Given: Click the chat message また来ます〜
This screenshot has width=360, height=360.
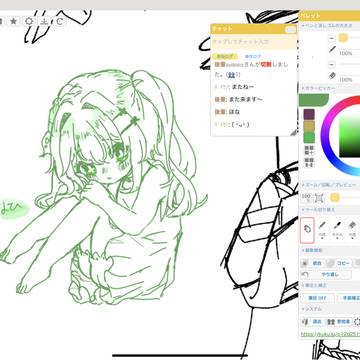Looking at the screenshot, I should point(245,99).
